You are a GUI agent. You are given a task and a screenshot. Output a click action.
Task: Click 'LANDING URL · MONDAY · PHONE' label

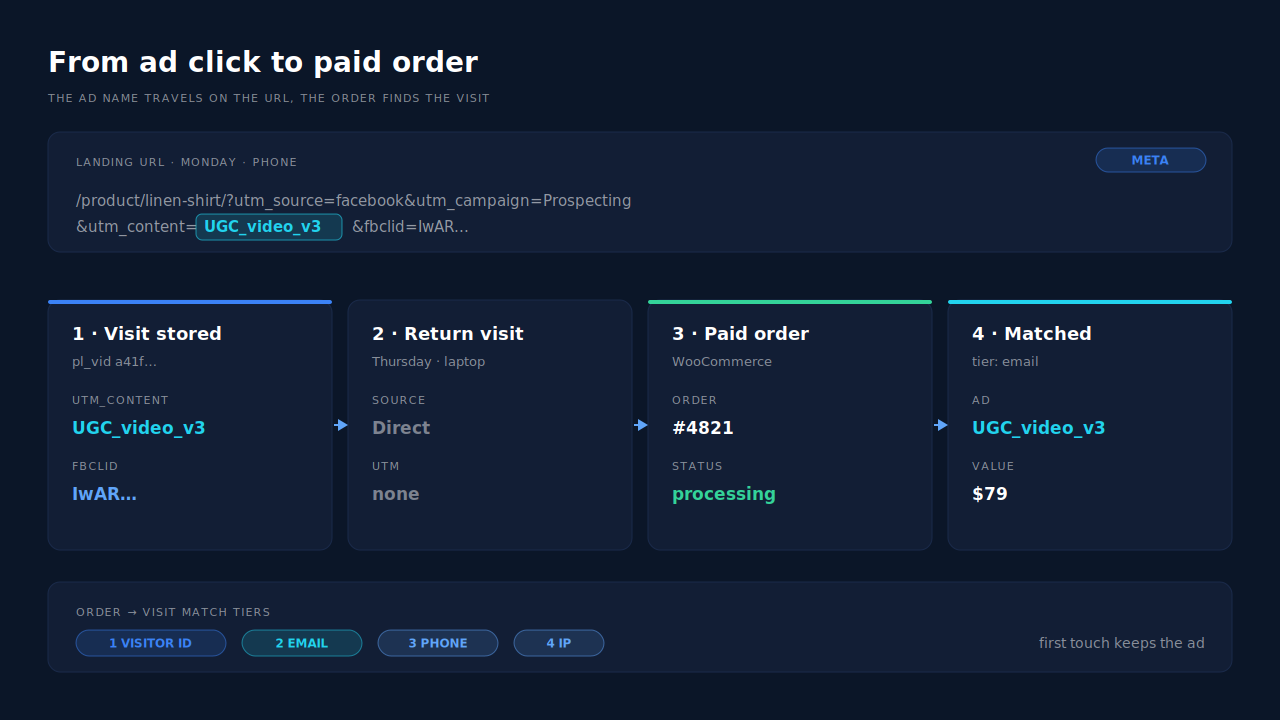(187, 162)
